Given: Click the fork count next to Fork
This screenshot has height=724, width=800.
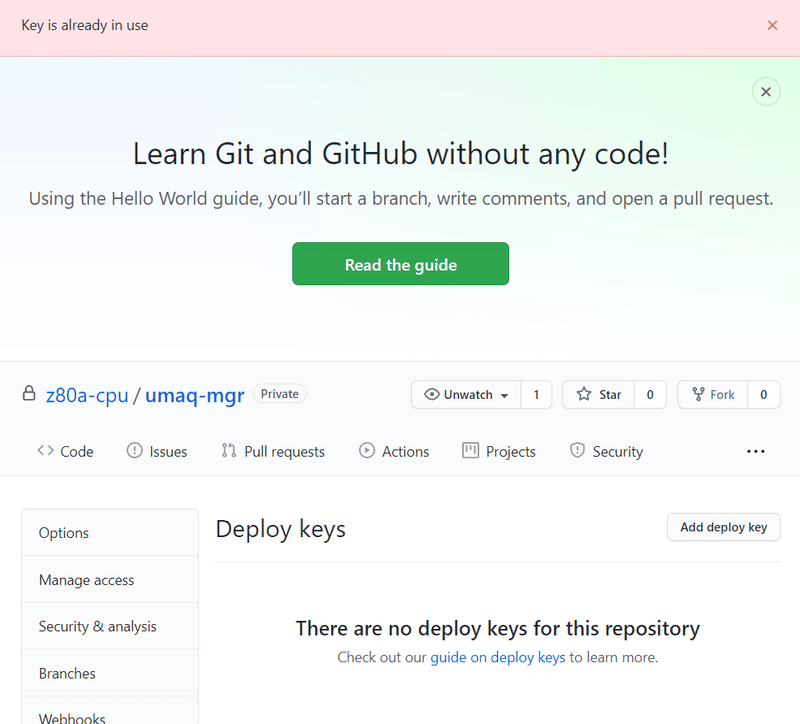Looking at the screenshot, I should 763,394.
